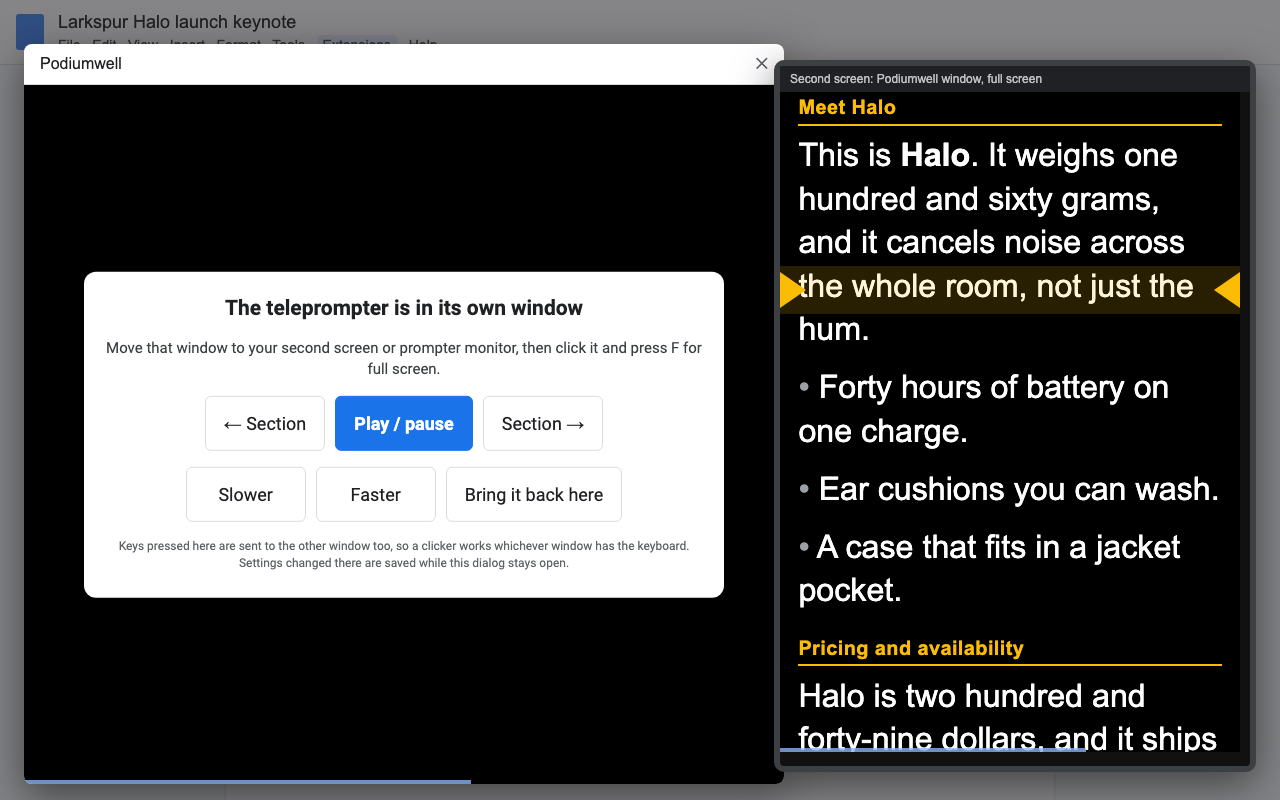Click the Podiumwell dialog title text

point(81,63)
